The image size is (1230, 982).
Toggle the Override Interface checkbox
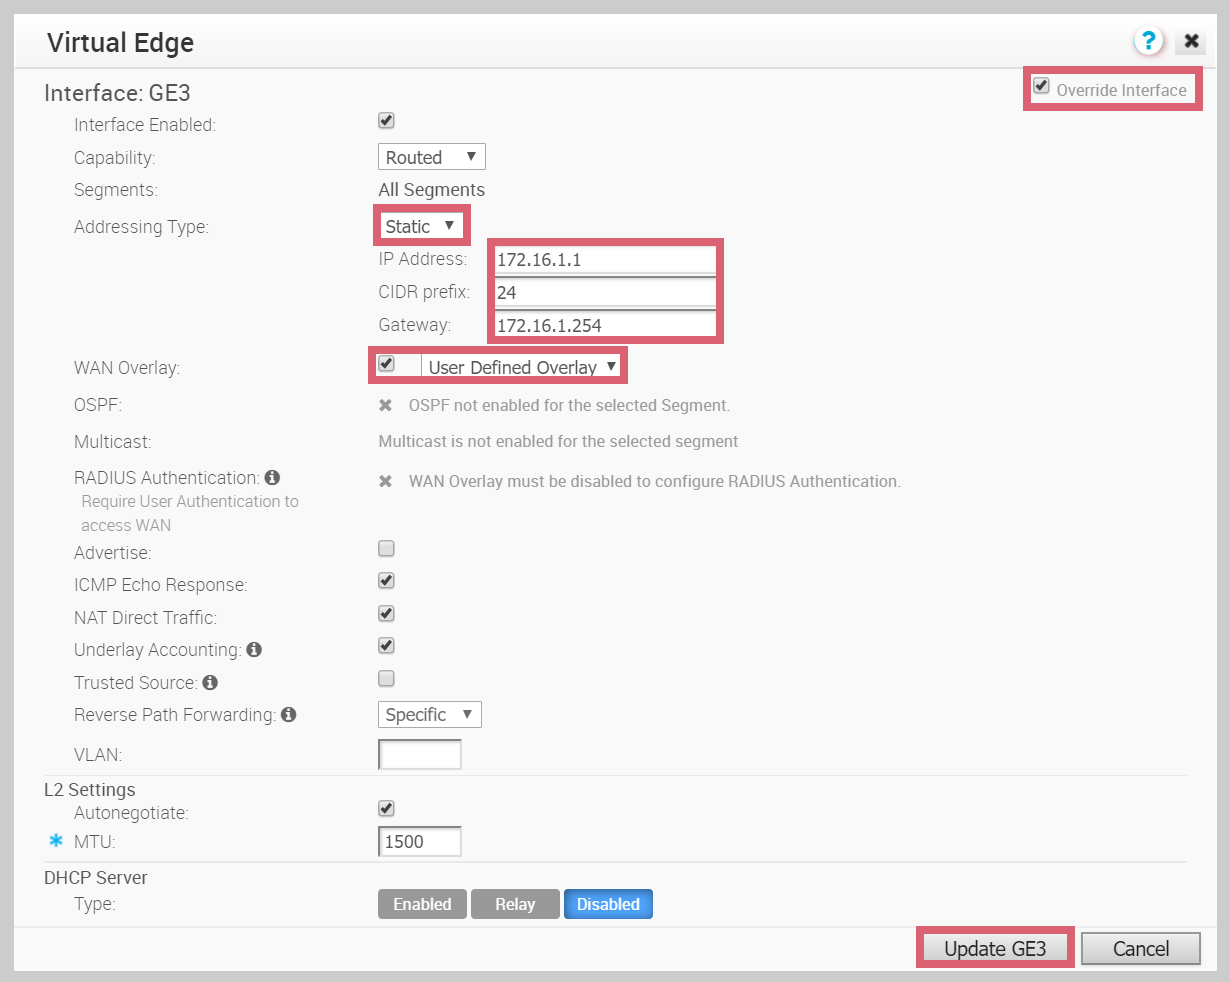(1041, 87)
